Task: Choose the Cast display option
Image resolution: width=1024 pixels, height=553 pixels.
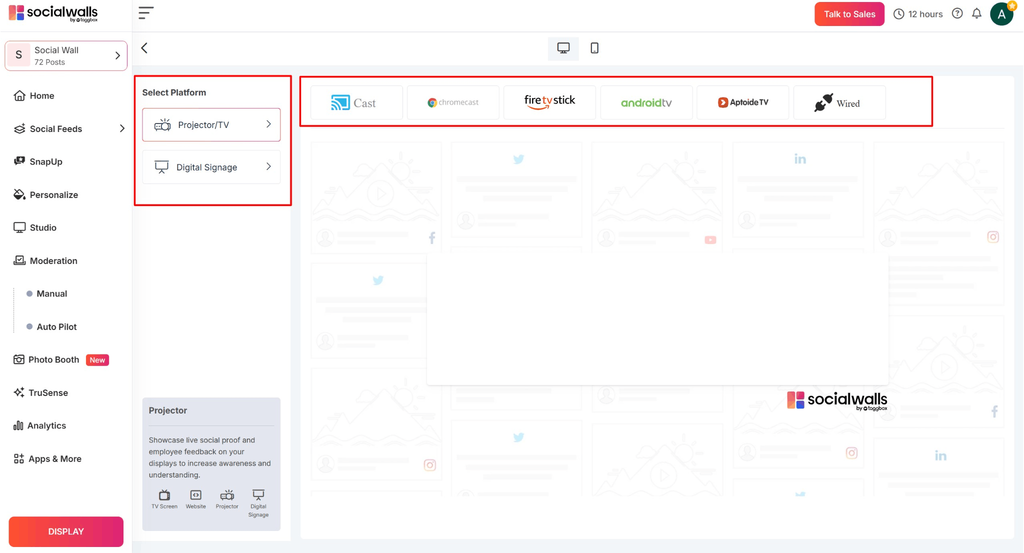Action: click(x=356, y=103)
